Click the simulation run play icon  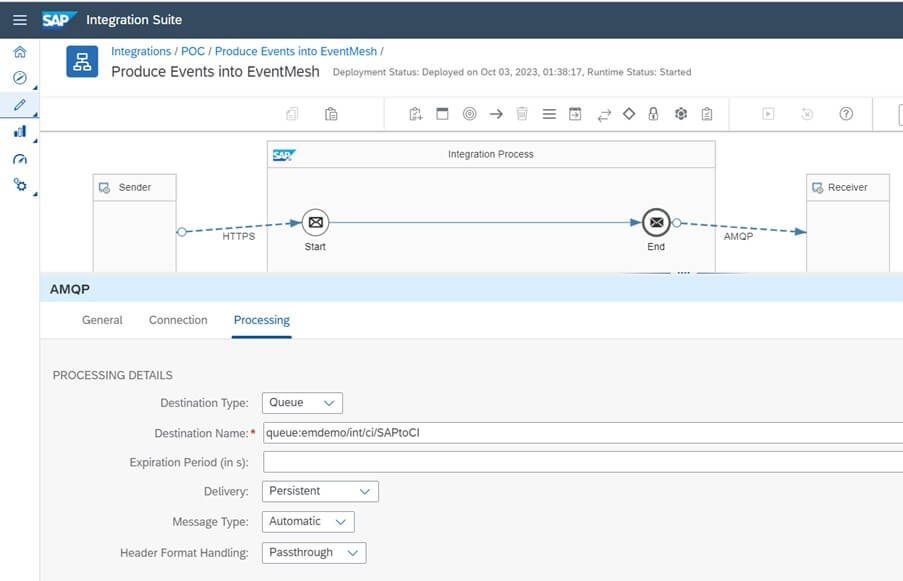(768, 114)
